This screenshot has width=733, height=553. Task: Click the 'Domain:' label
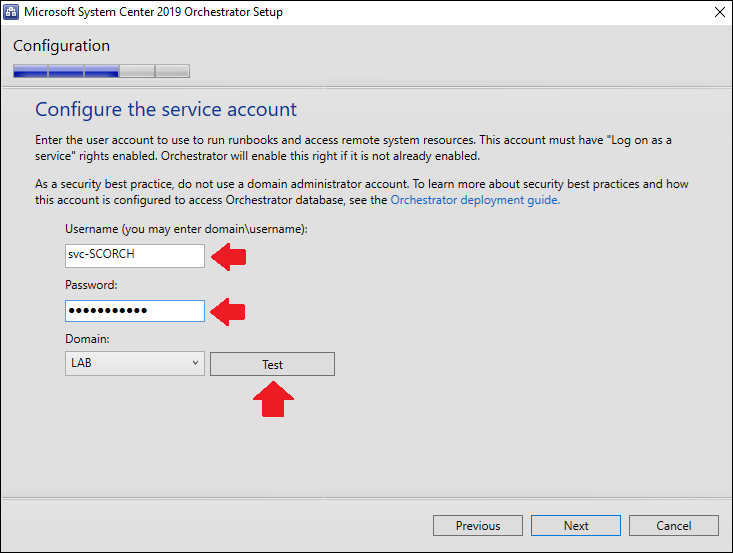click(x=87, y=339)
